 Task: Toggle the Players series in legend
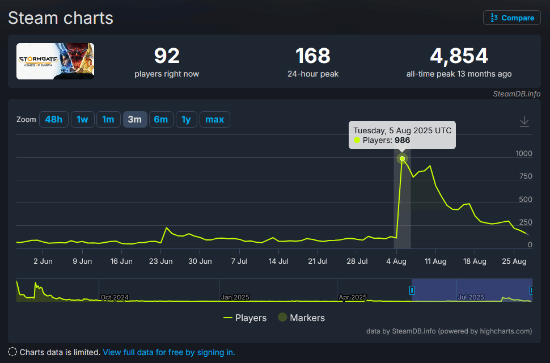tap(245, 318)
